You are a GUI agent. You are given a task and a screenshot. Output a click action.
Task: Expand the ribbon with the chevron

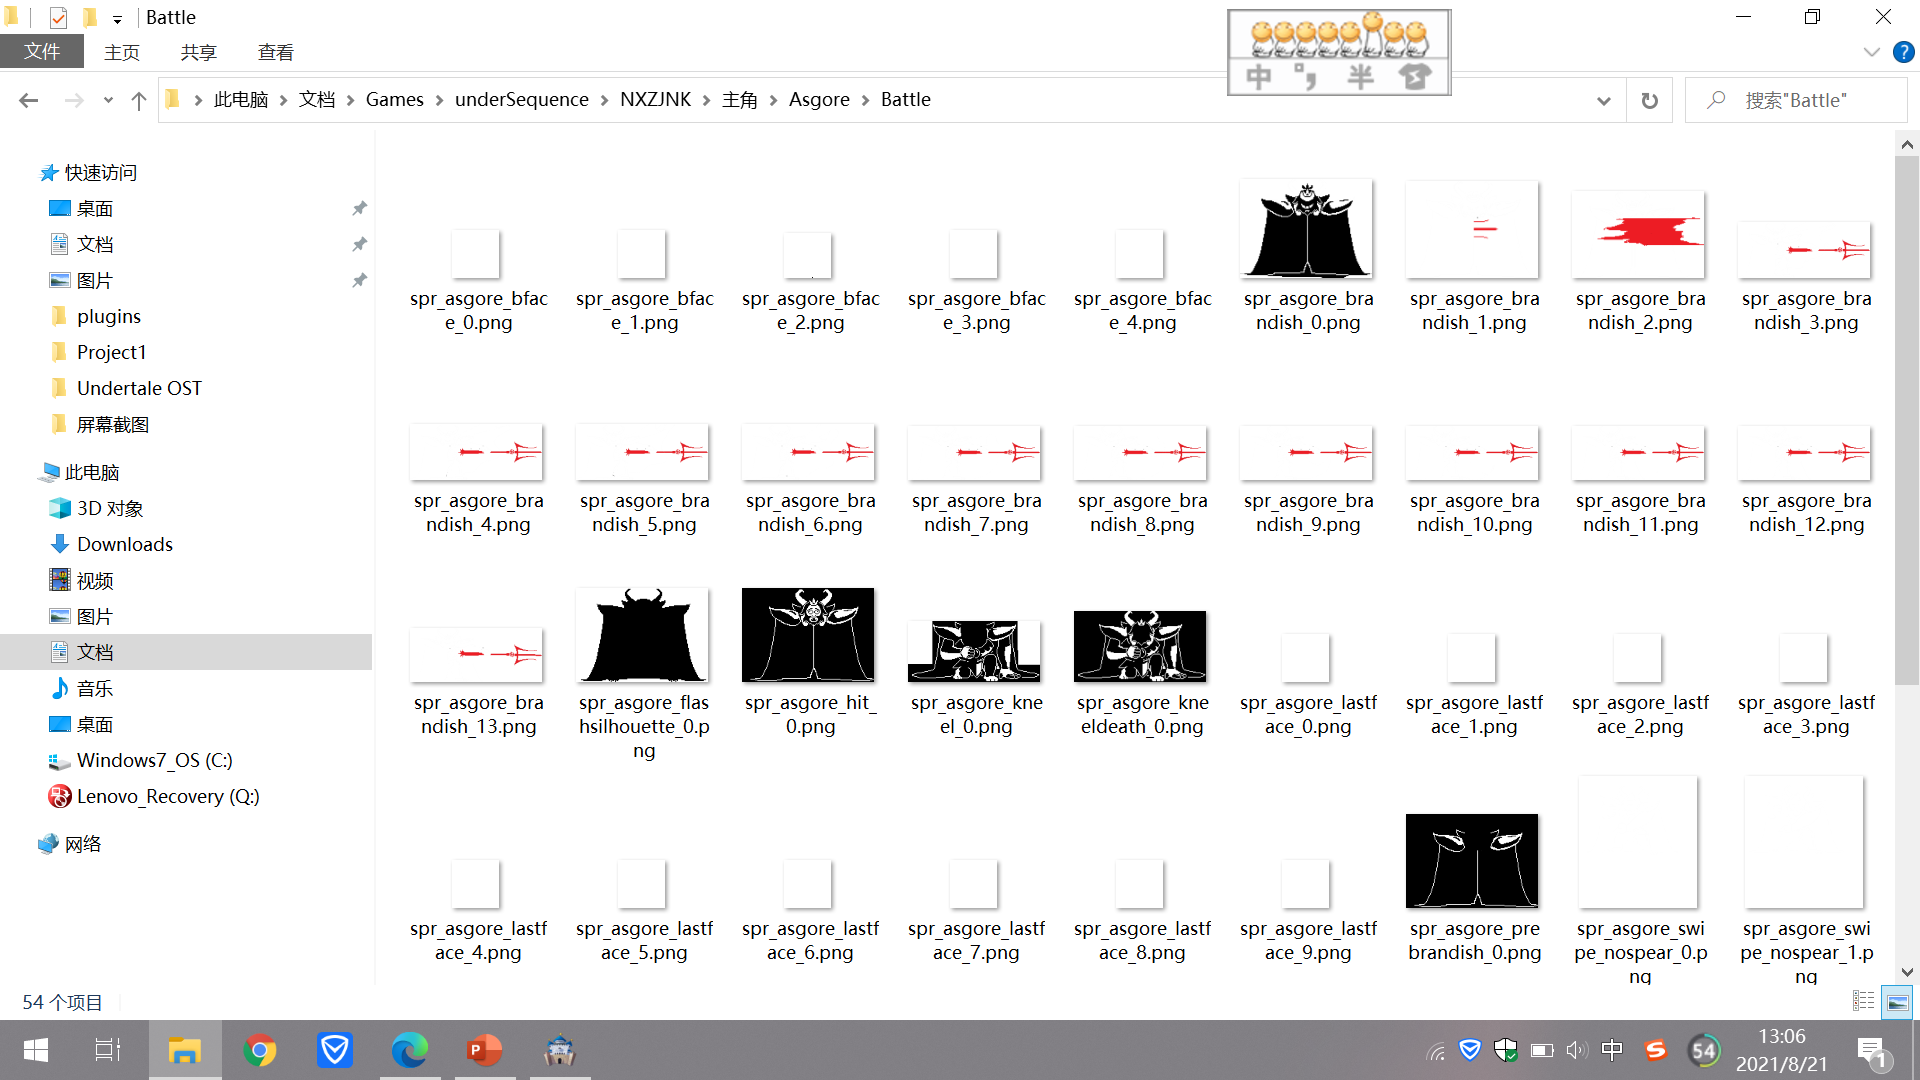point(1872,52)
